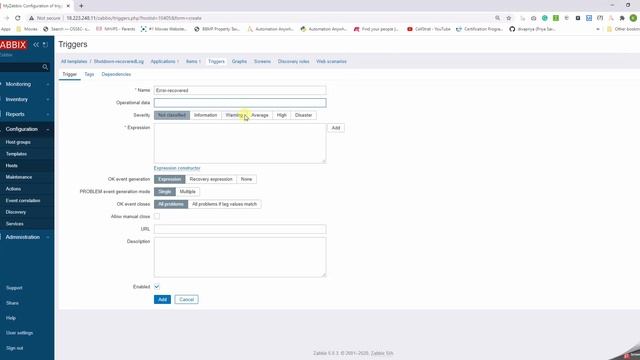Open the Find your people bookmark

[376, 29]
